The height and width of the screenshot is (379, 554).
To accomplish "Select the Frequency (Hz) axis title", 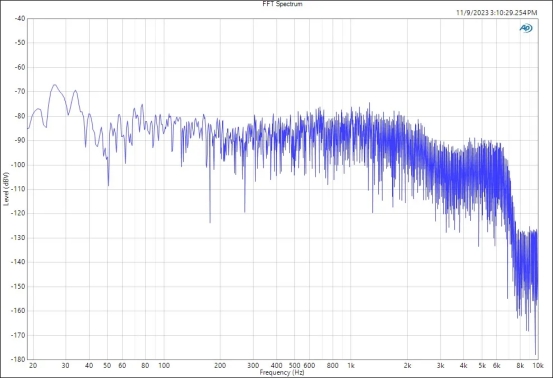I will 282,372.
